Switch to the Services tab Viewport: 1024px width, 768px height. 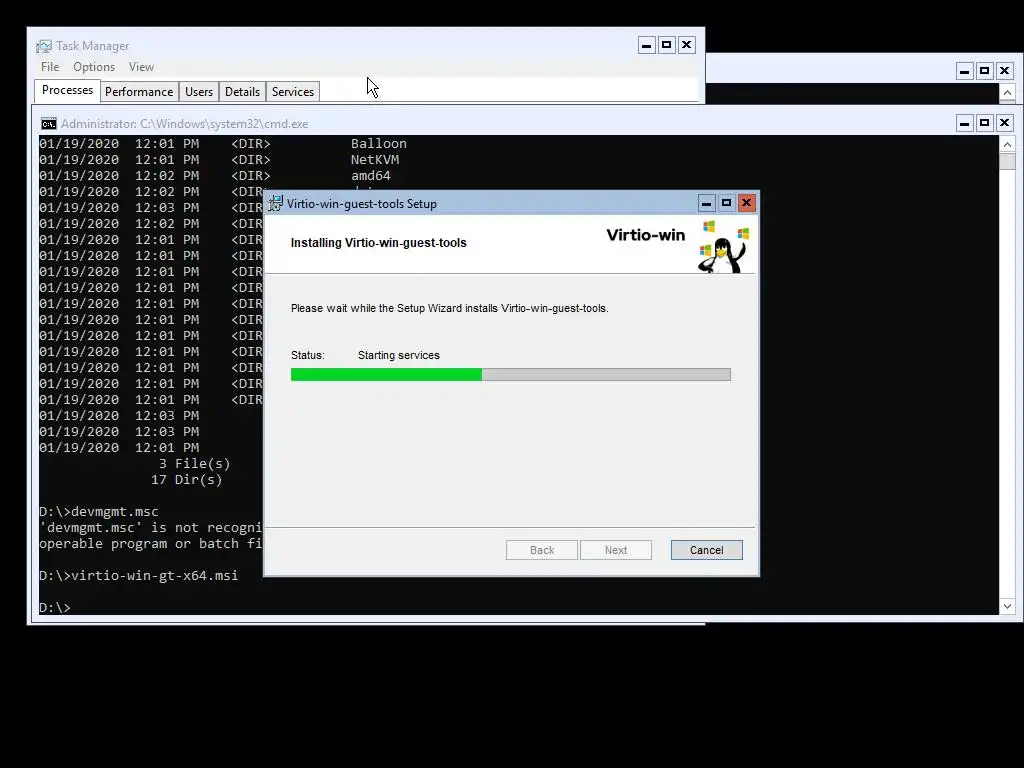tap(293, 91)
